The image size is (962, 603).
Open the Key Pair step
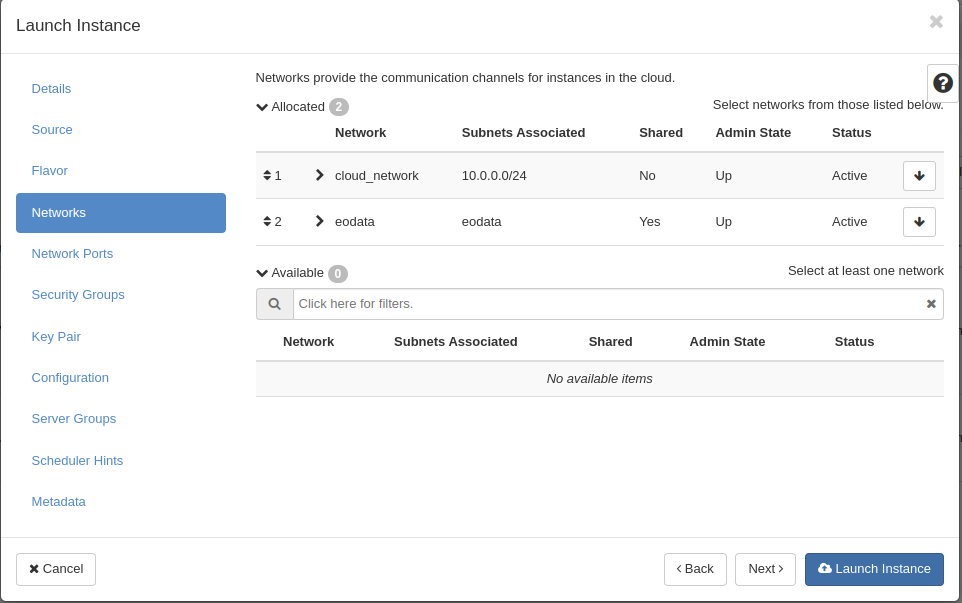pyautogui.click(x=56, y=337)
